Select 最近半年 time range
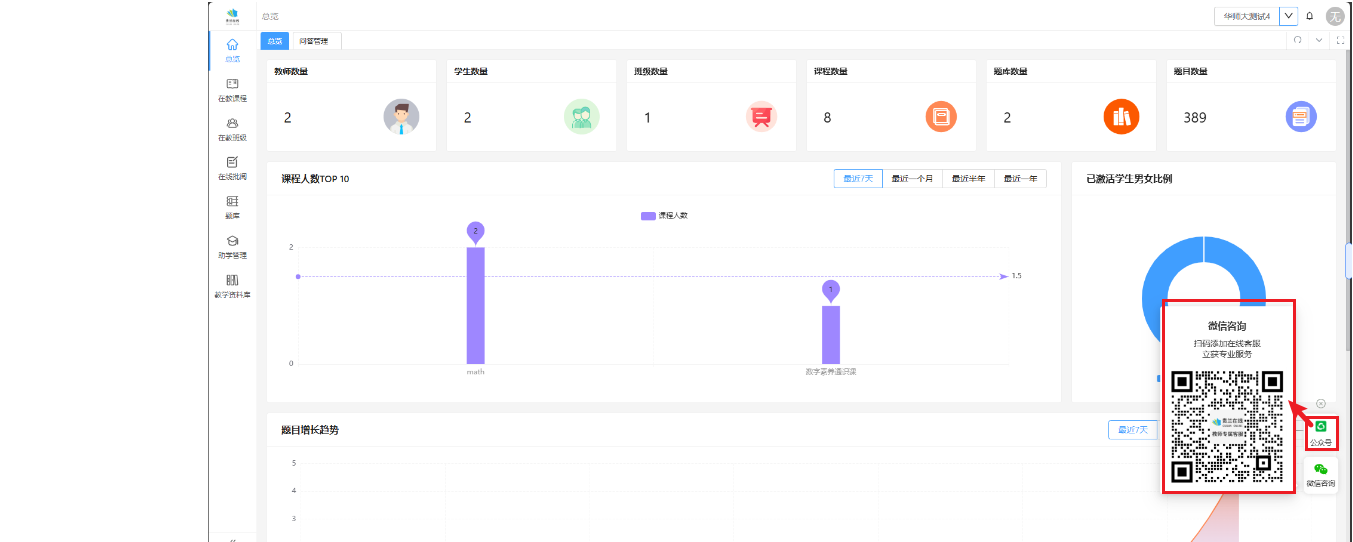Screen dimensions: 1353x542 [x=968, y=179]
